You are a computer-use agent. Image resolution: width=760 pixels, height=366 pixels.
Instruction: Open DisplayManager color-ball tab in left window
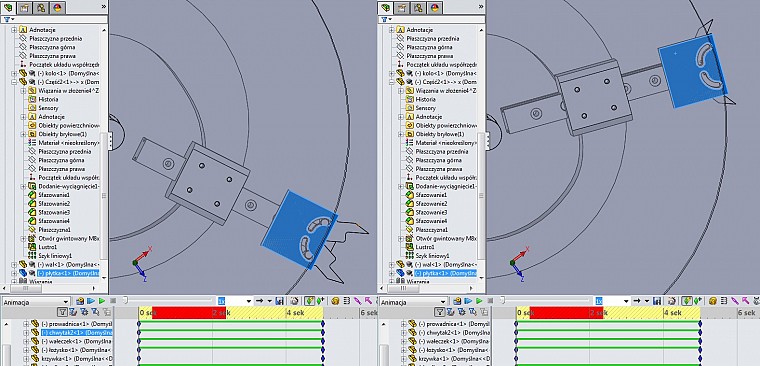pyautogui.click(x=58, y=7)
